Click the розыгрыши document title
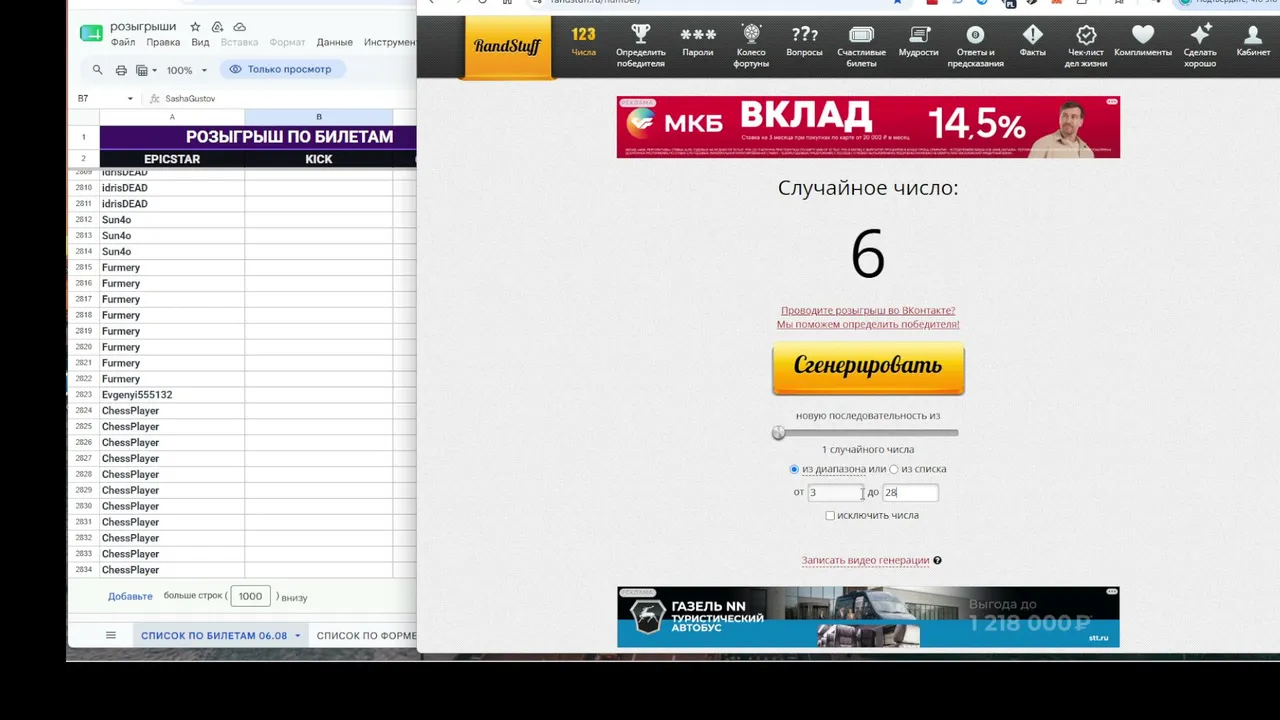 142,27
